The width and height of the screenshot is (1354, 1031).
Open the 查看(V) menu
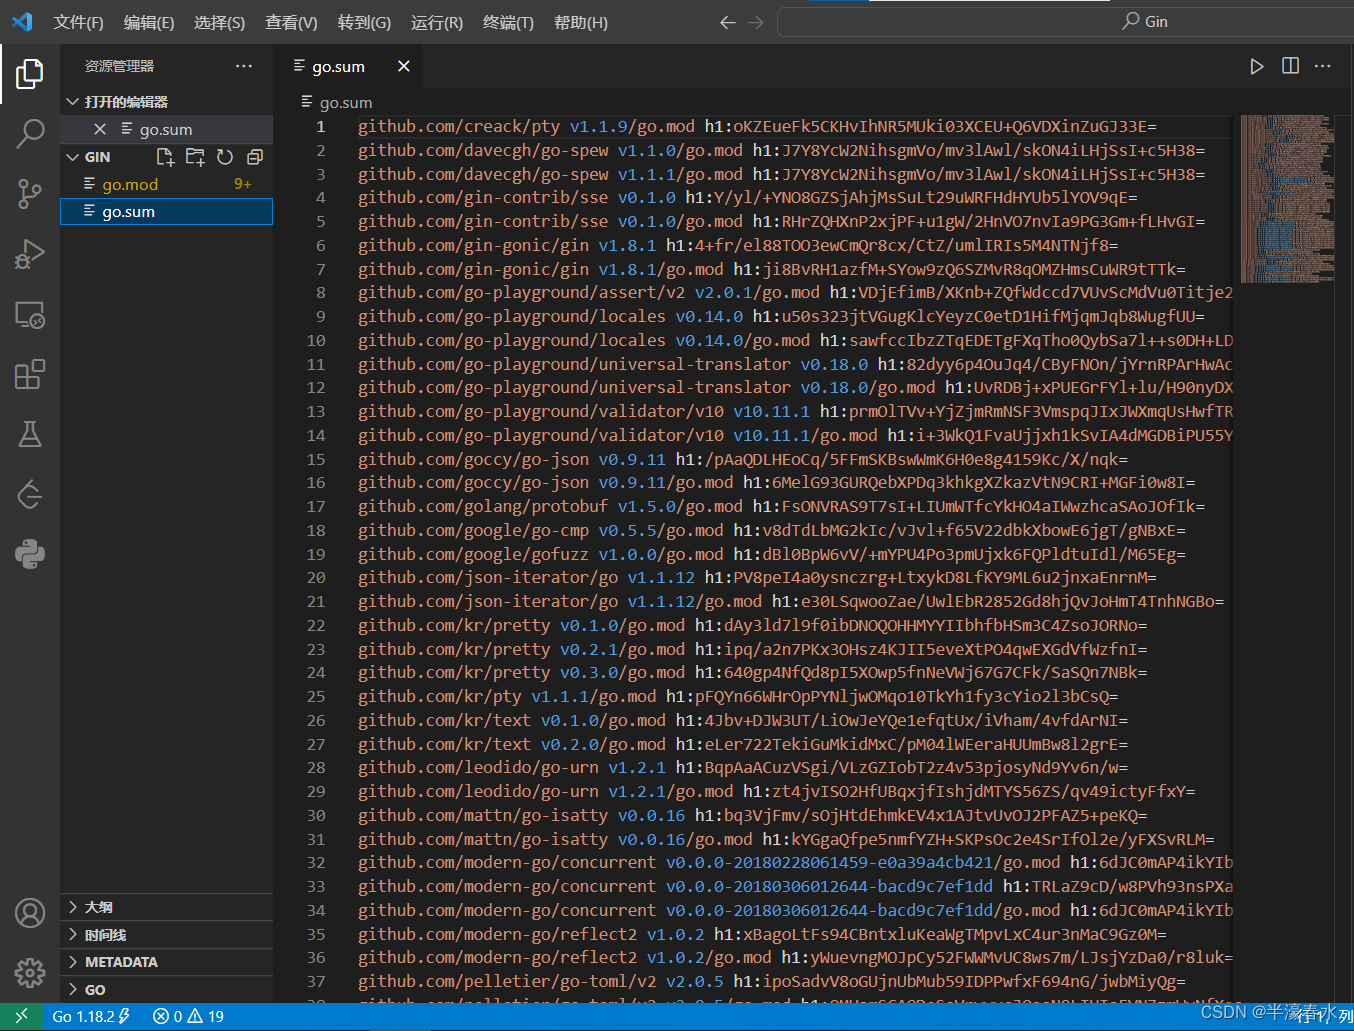[291, 22]
